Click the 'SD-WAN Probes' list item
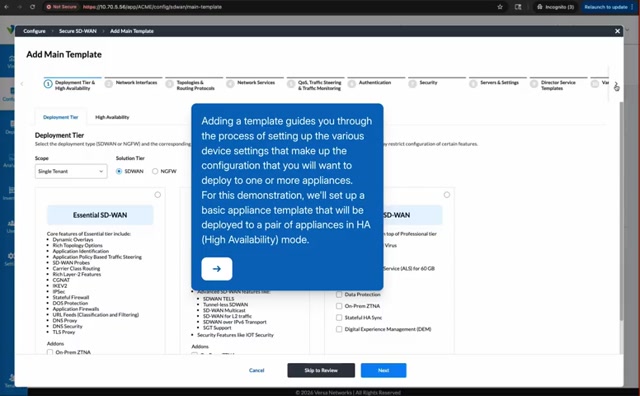The height and width of the screenshot is (396, 640). pyautogui.click(x=71, y=263)
